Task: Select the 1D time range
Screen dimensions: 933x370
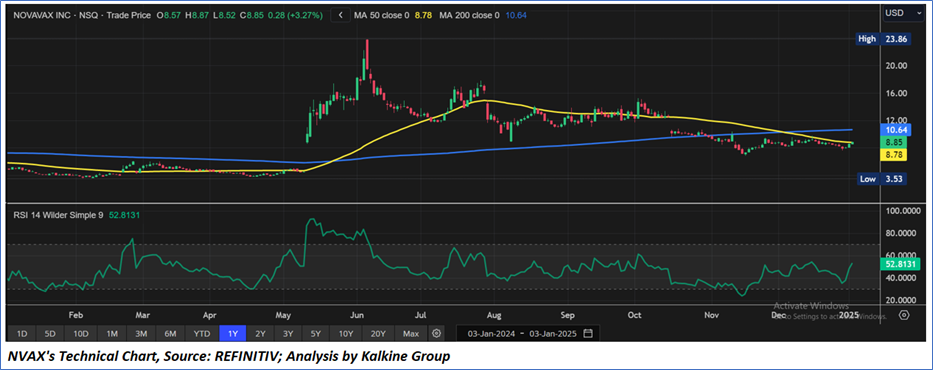Action: click(21, 333)
